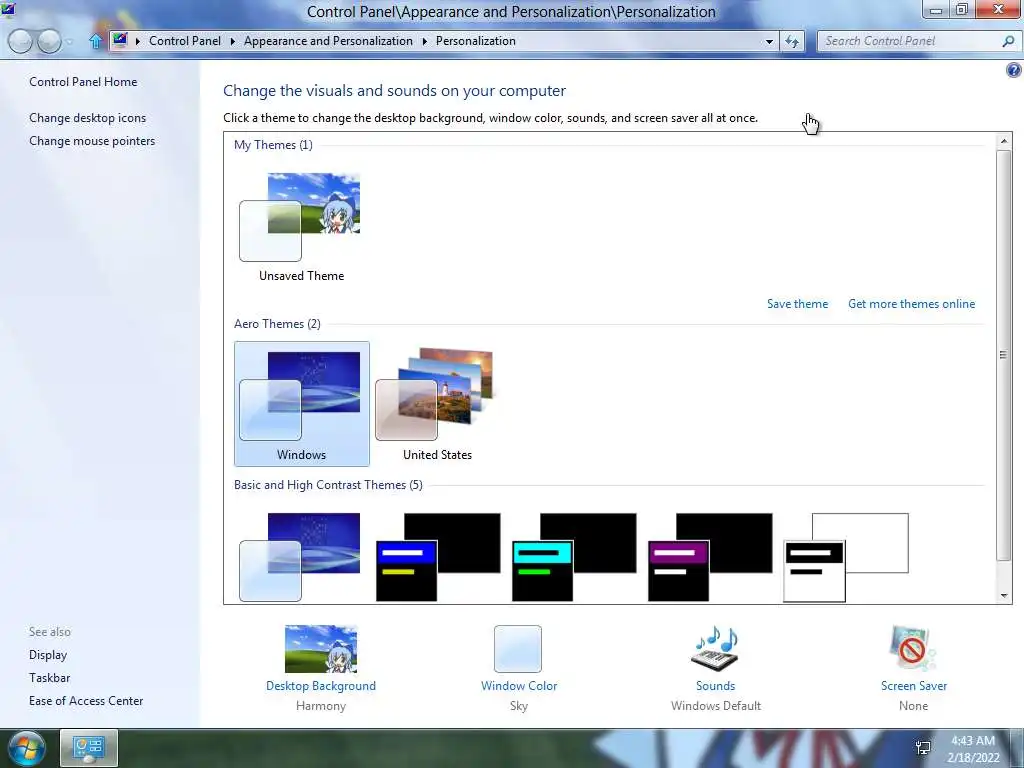The height and width of the screenshot is (768, 1024).
Task: Select high contrast theme with purple title bar
Action: point(709,557)
